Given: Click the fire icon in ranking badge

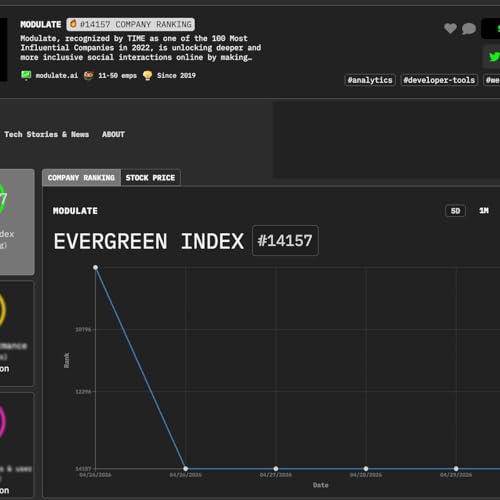Looking at the screenshot, I should pos(73,24).
